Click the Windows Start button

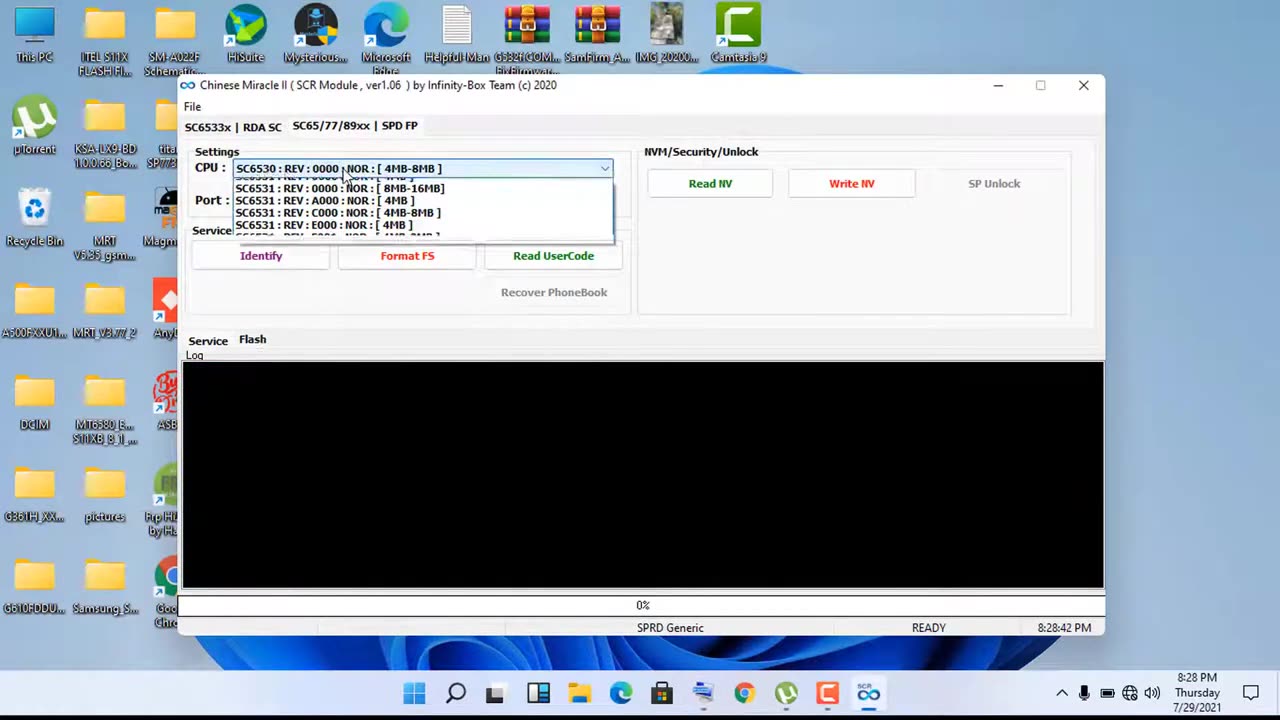(x=414, y=693)
